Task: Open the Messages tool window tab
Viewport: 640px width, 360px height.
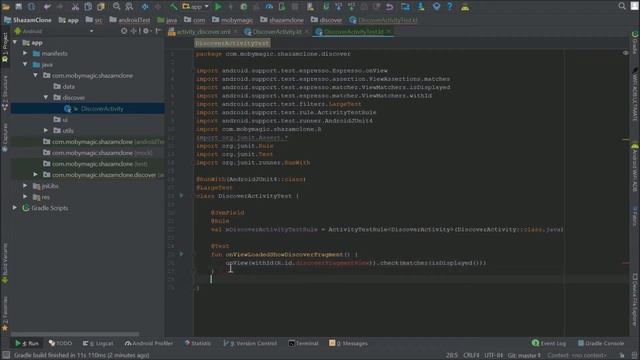Action: pyautogui.click(x=349, y=343)
